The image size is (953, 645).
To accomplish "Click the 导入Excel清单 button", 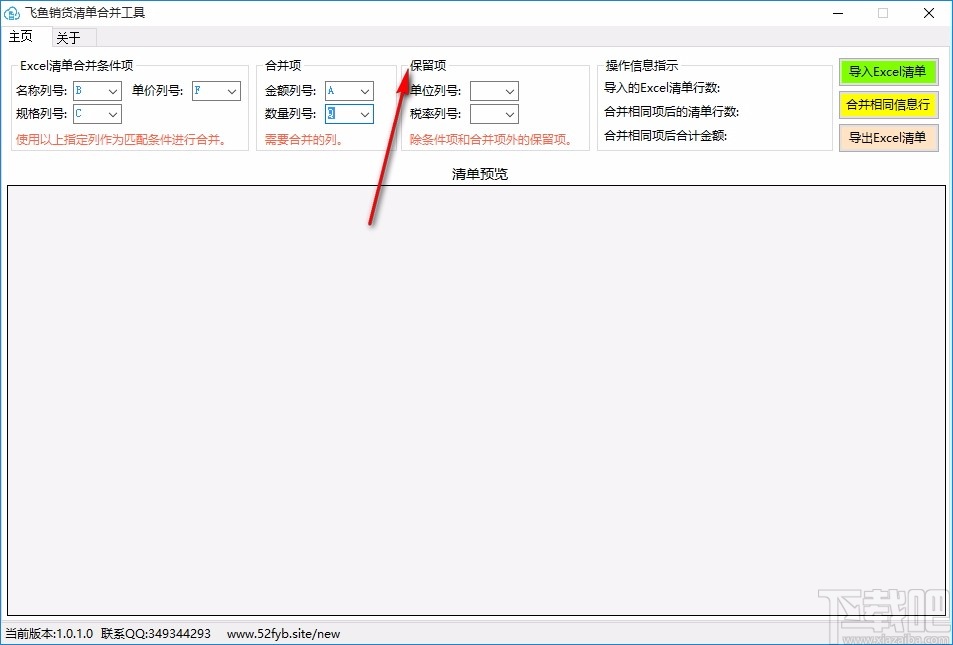I will [x=888, y=71].
